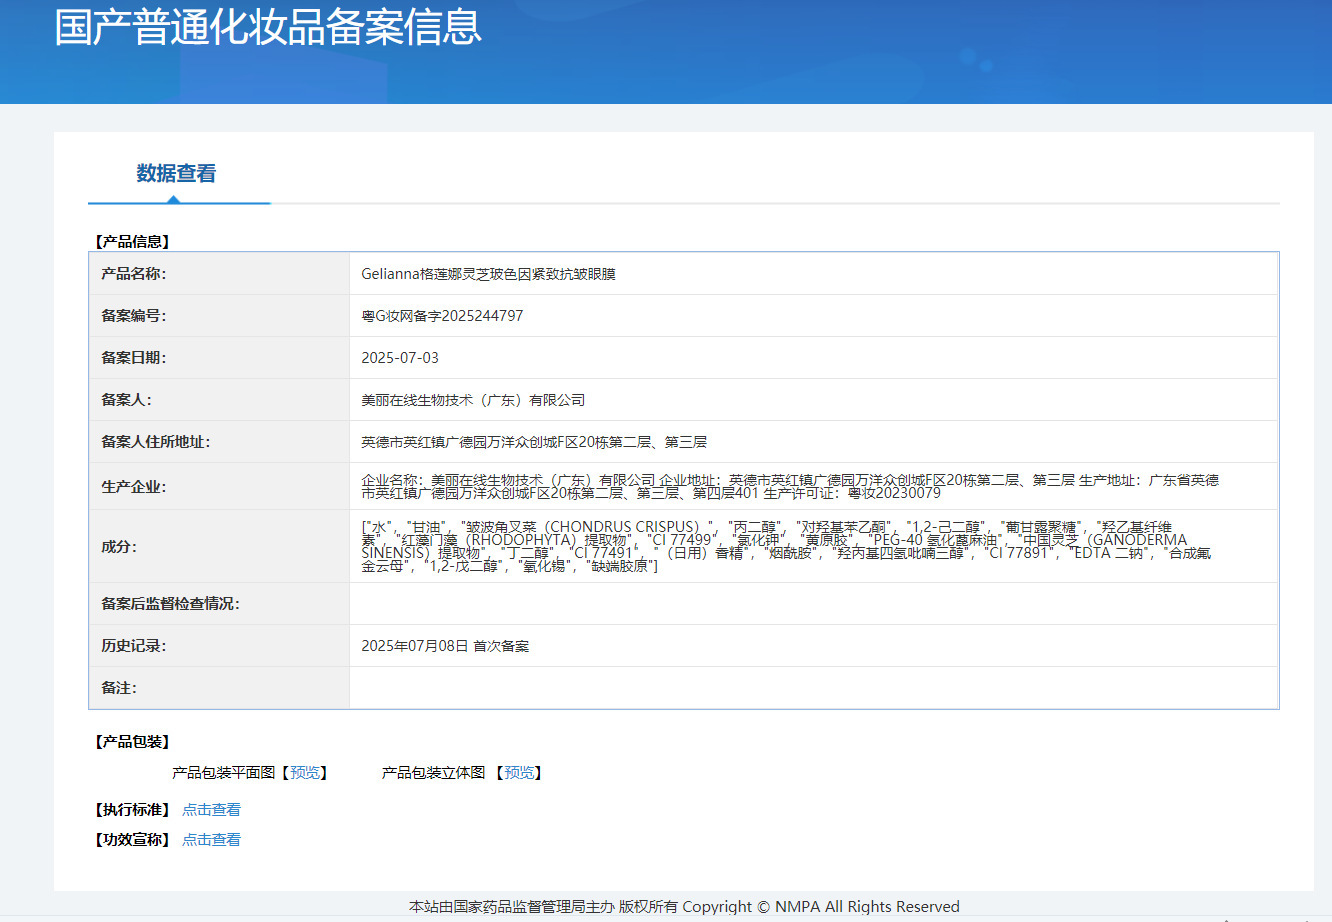Image resolution: width=1332 pixels, height=922 pixels.
Task: Click the NMPA copyright footer text
Action: pos(684,907)
